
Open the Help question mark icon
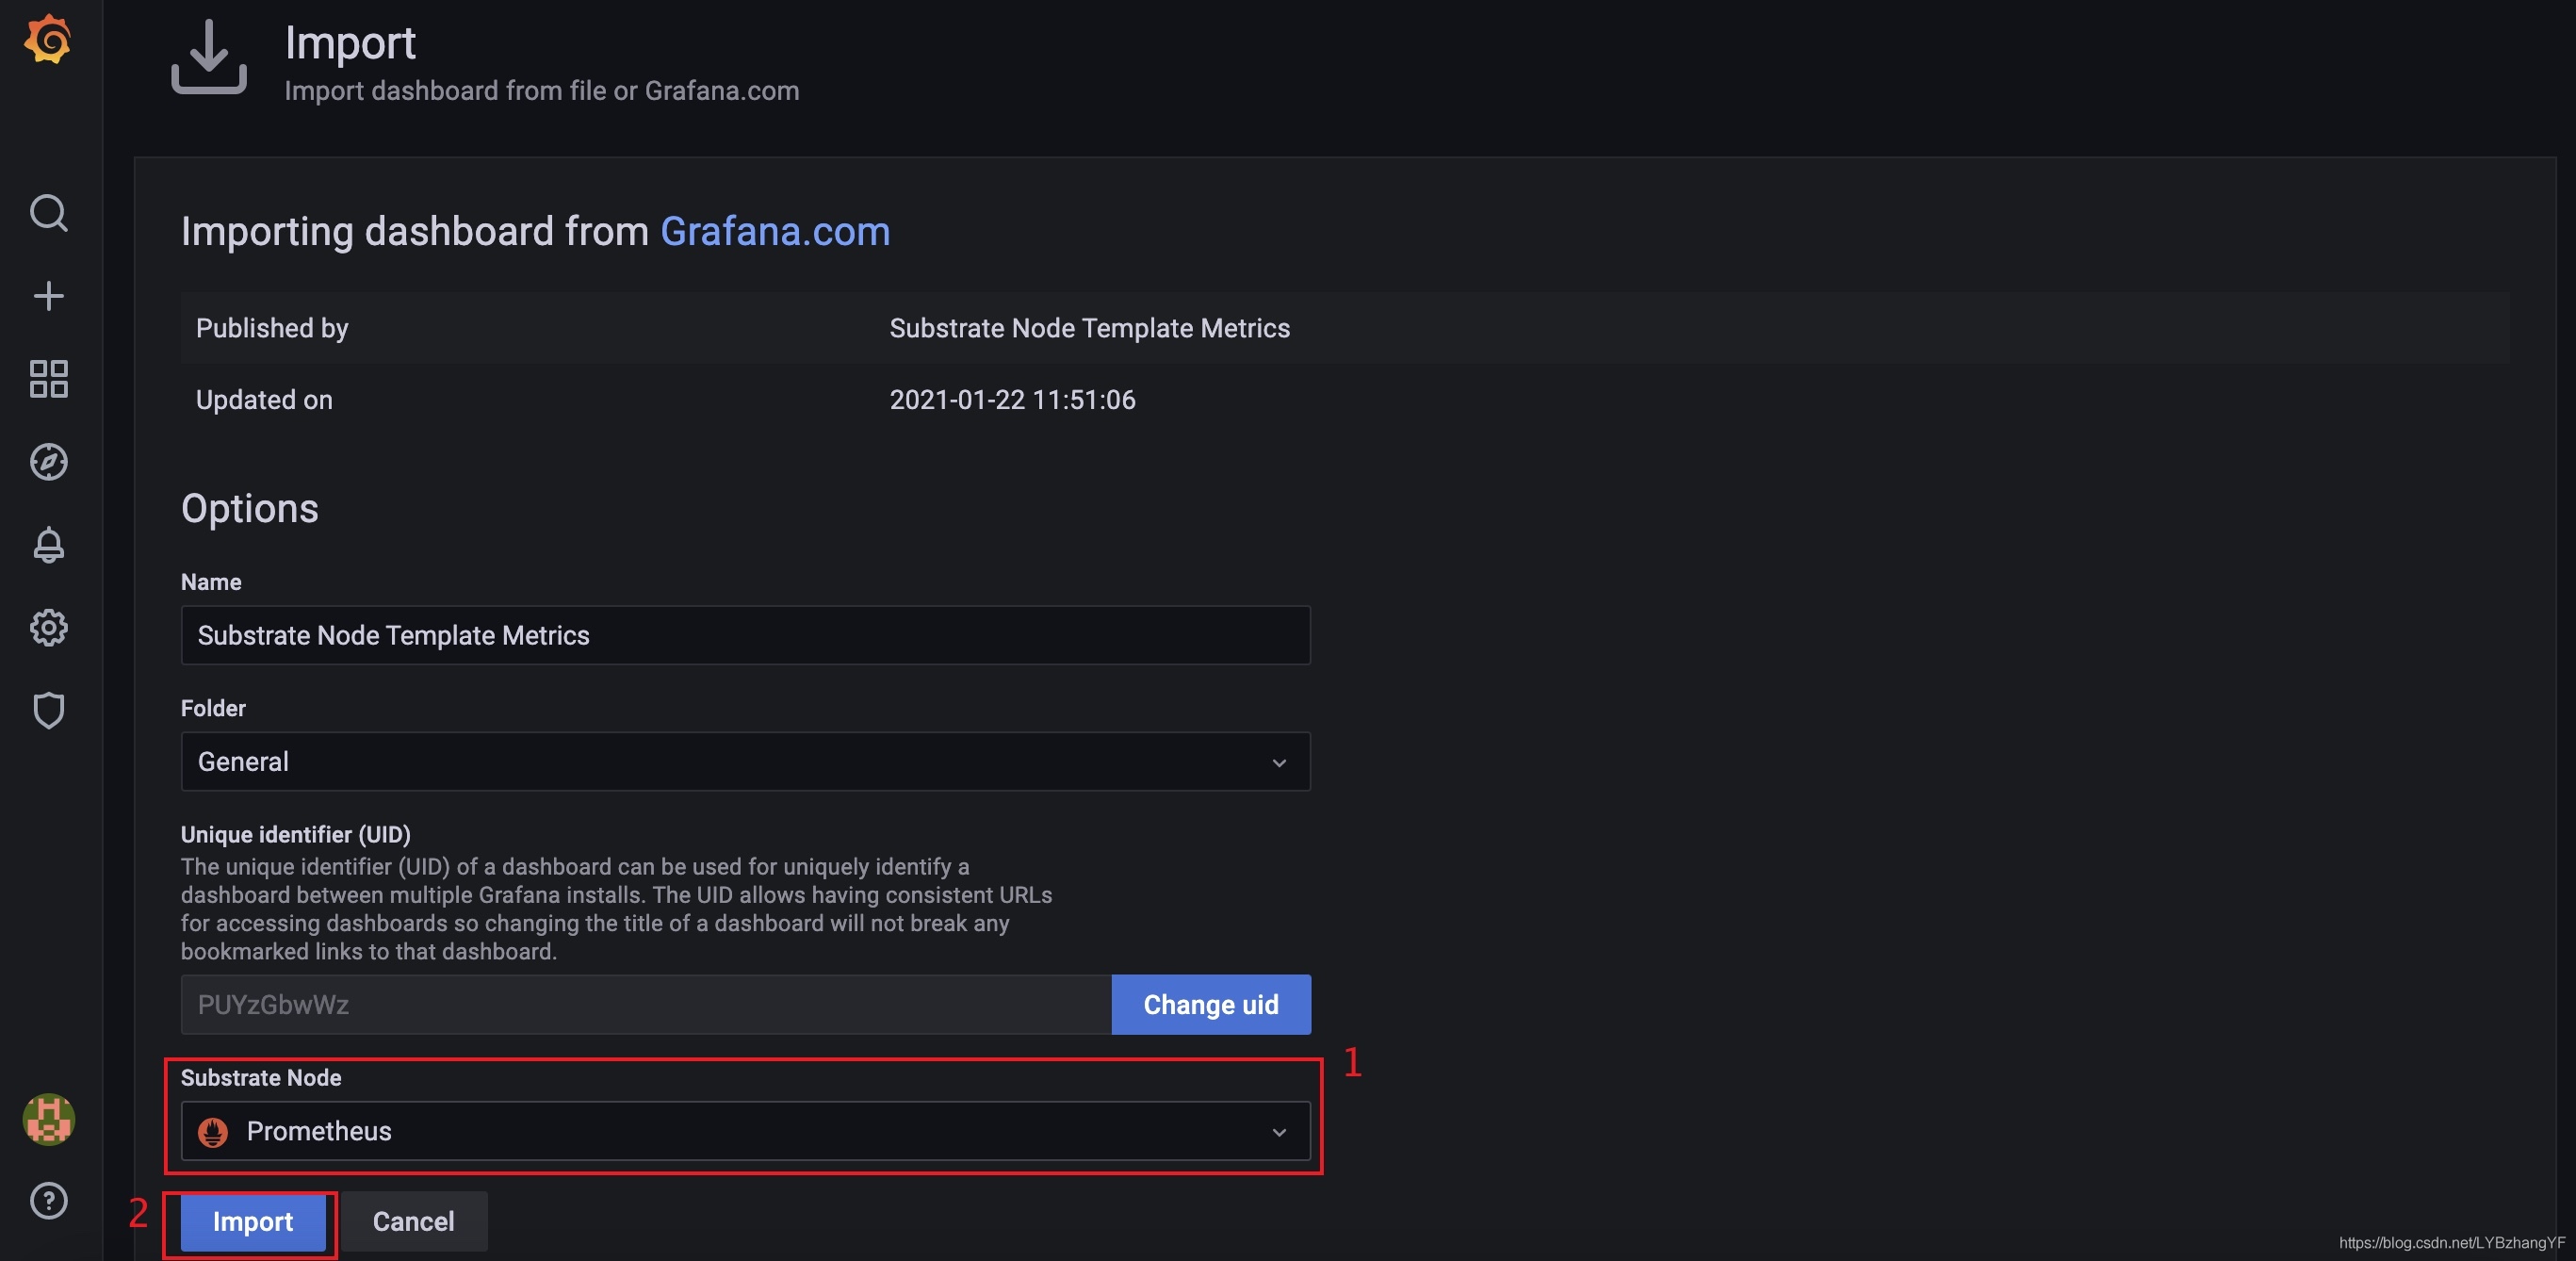click(48, 1201)
